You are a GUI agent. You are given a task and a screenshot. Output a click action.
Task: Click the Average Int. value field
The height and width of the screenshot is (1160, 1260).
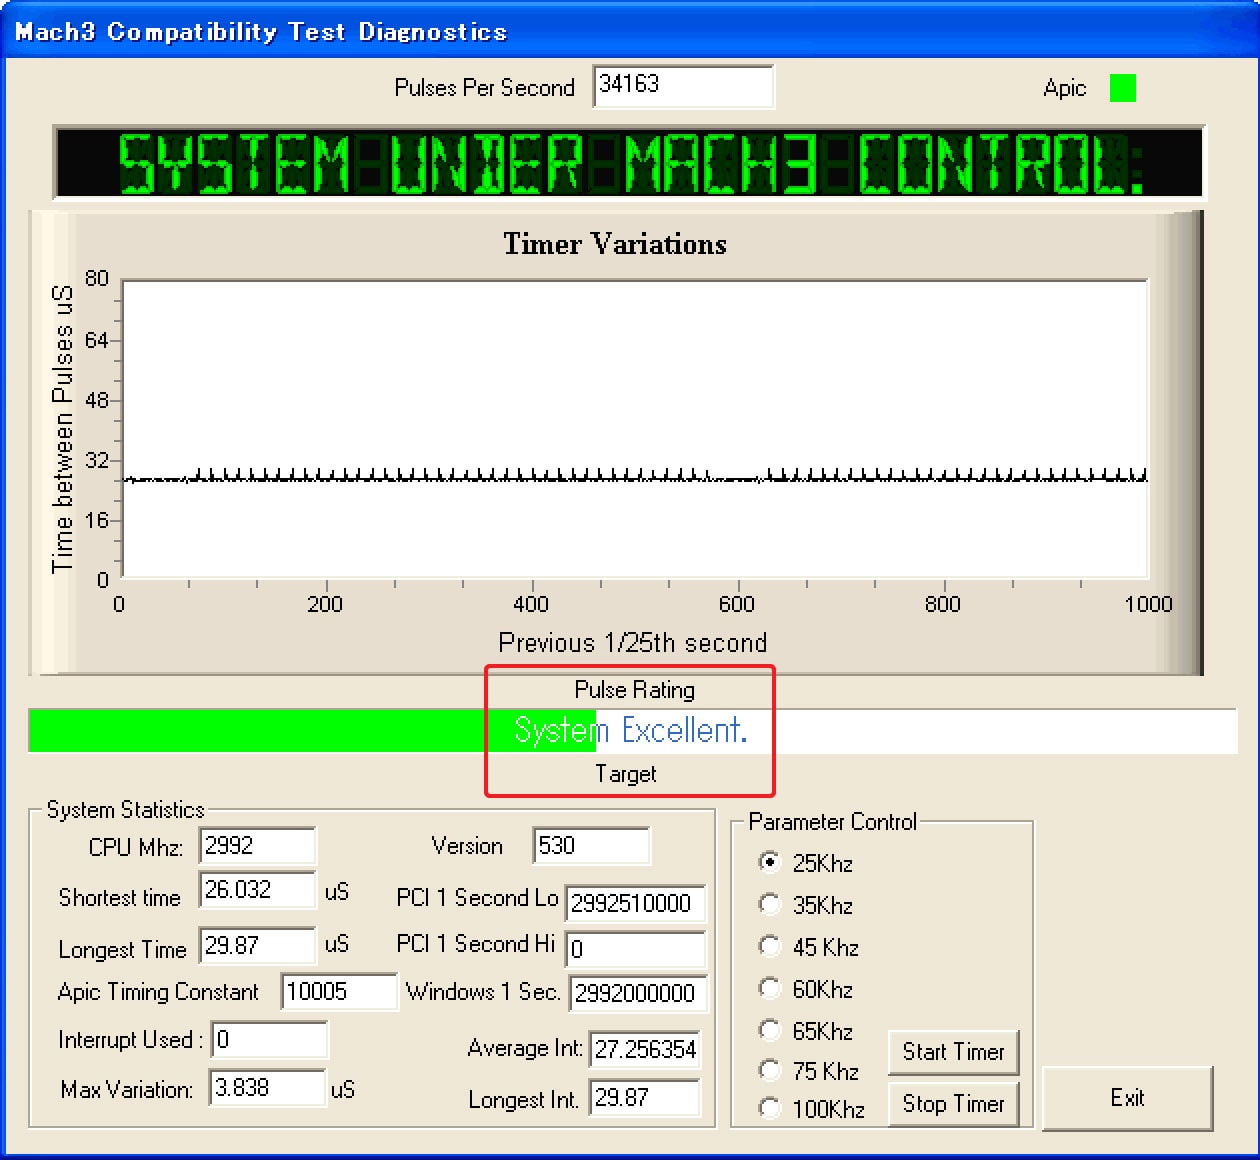tap(645, 1049)
